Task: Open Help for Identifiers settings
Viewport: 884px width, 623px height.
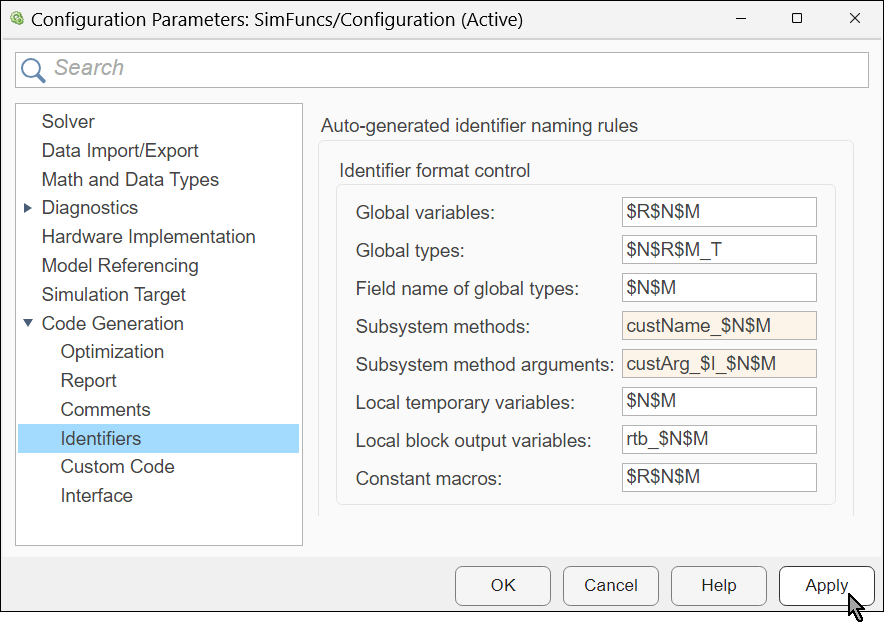Action: click(718, 586)
